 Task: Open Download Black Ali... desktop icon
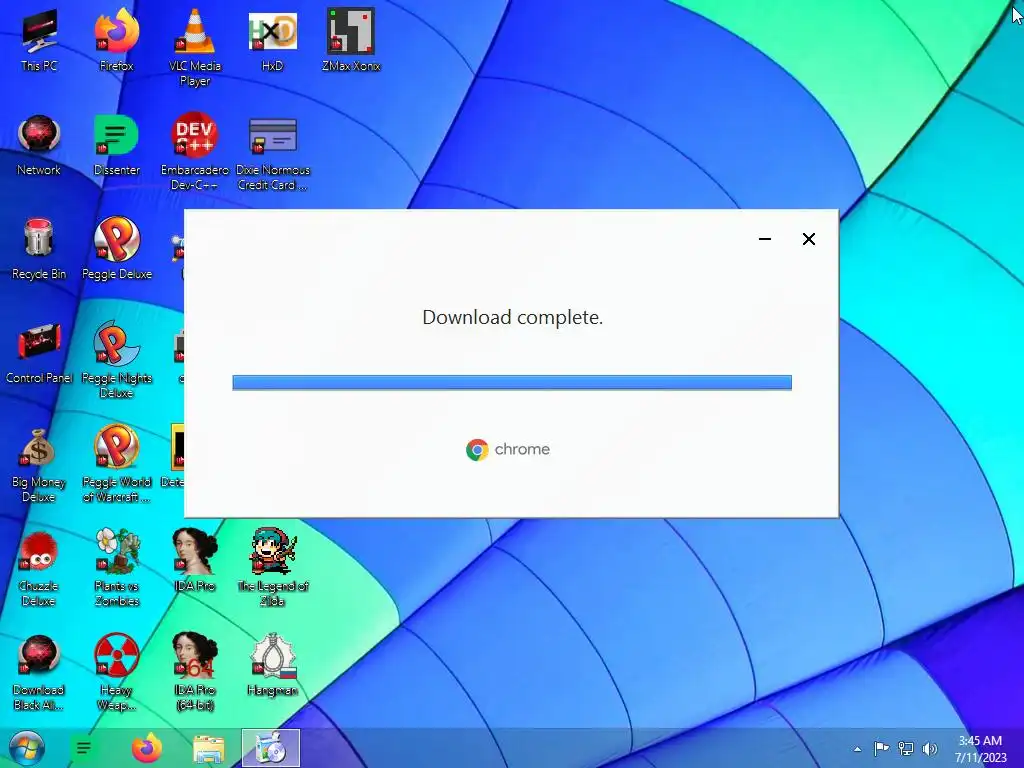tap(39, 671)
